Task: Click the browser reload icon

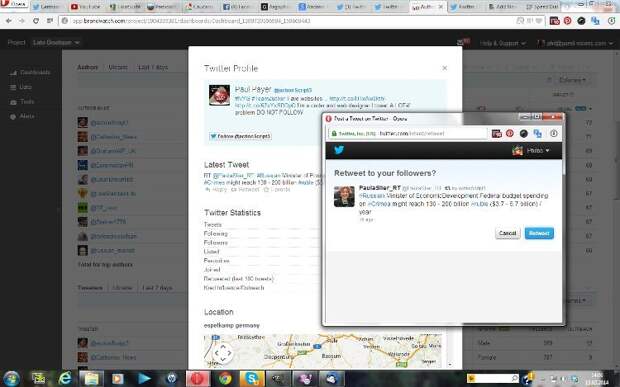Action: pyautogui.click(x=36, y=21)
